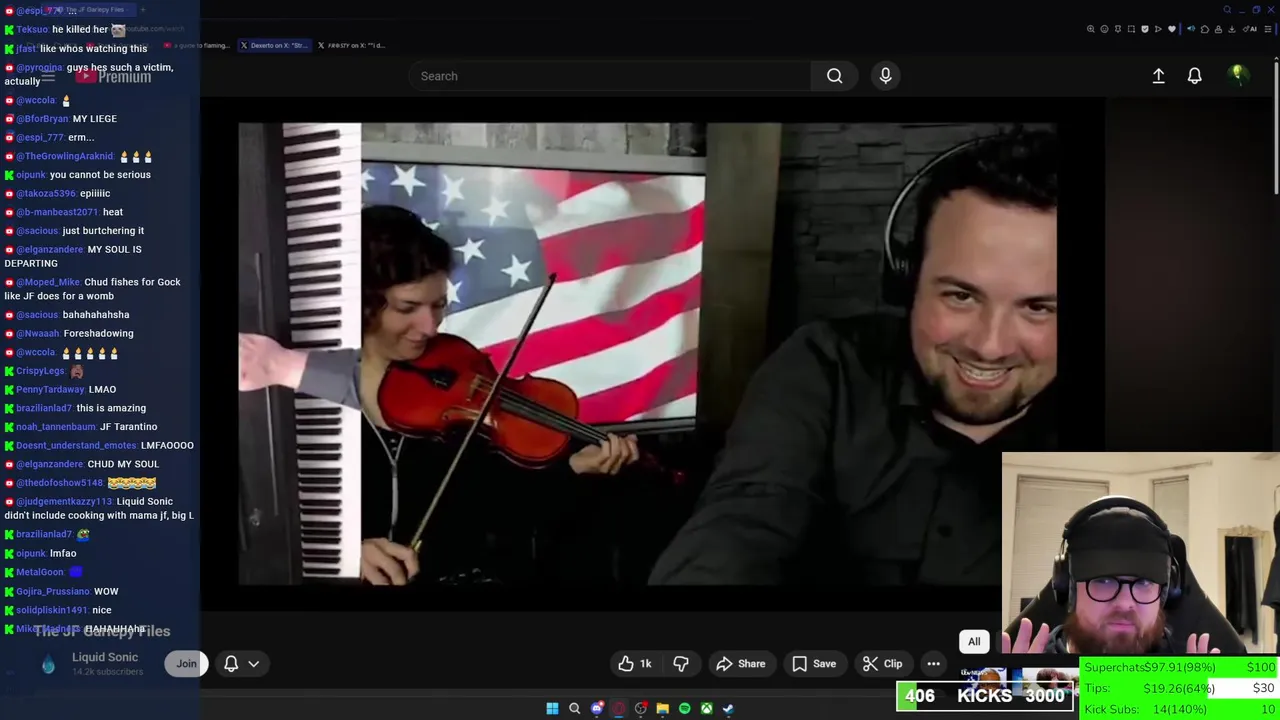Viewport: 1280px width, 720px height.
Task: Click PennyTardaway 'LMAO' chat message
Action: click(x=102, y=390)
